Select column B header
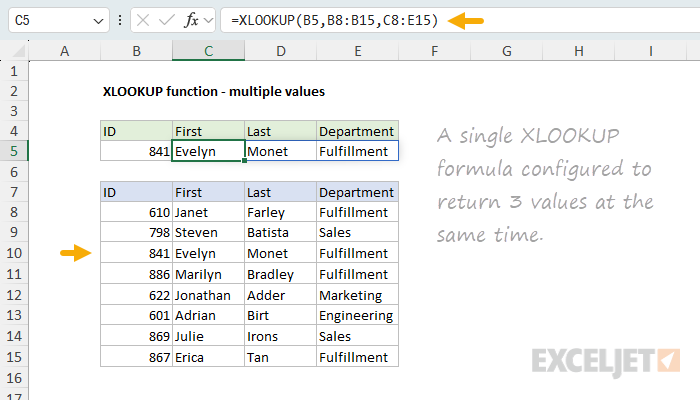This screenshot has width=700, height=400. (x=137, y=51)
